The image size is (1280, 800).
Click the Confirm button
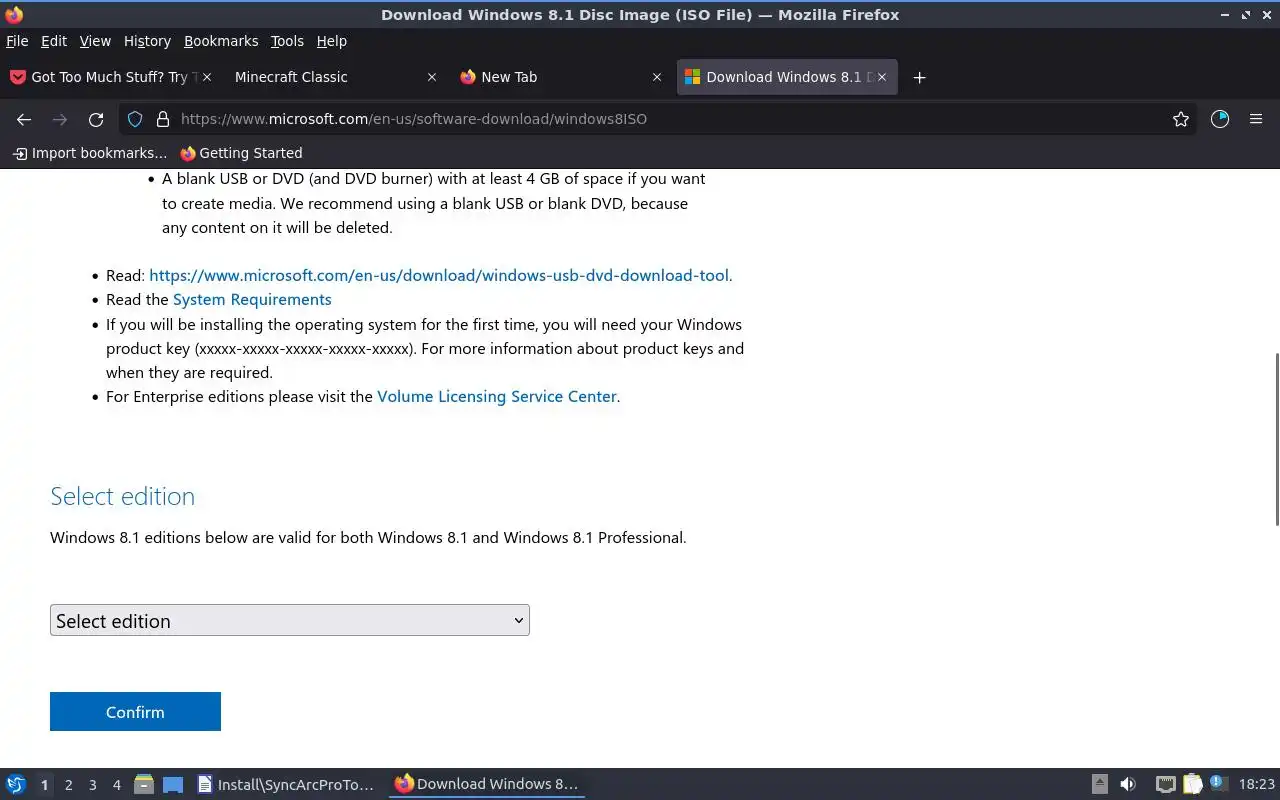(x=135, y=712)
